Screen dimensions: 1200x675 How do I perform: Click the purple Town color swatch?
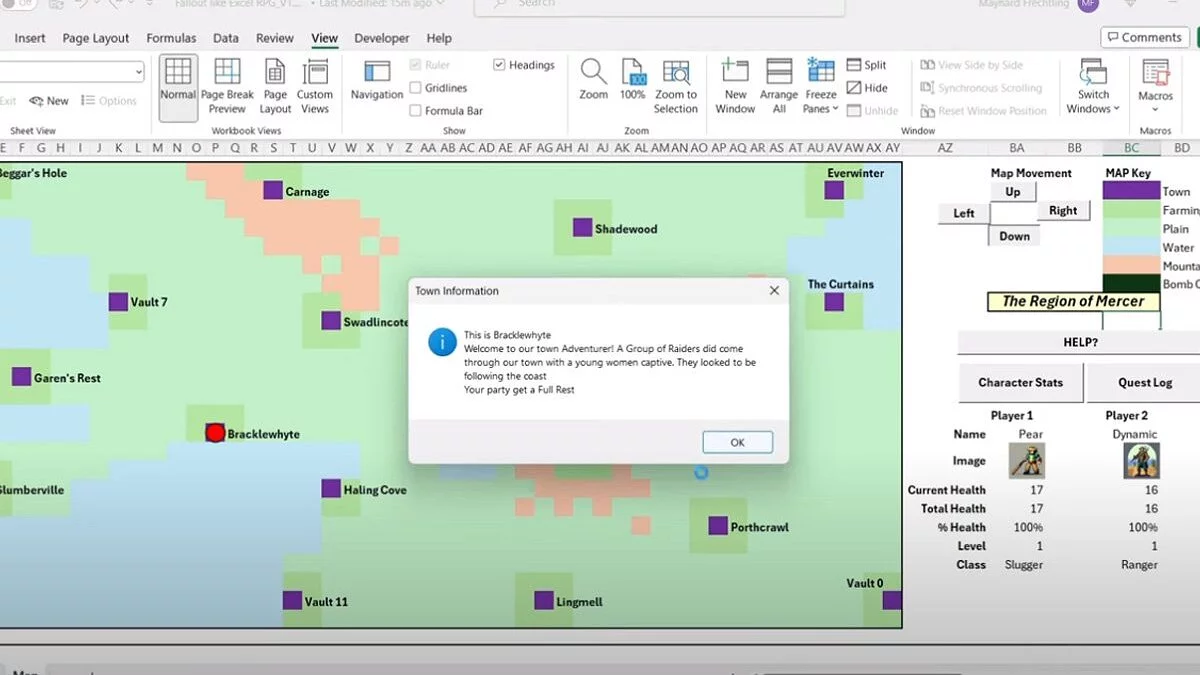[x=1131, y=191]
